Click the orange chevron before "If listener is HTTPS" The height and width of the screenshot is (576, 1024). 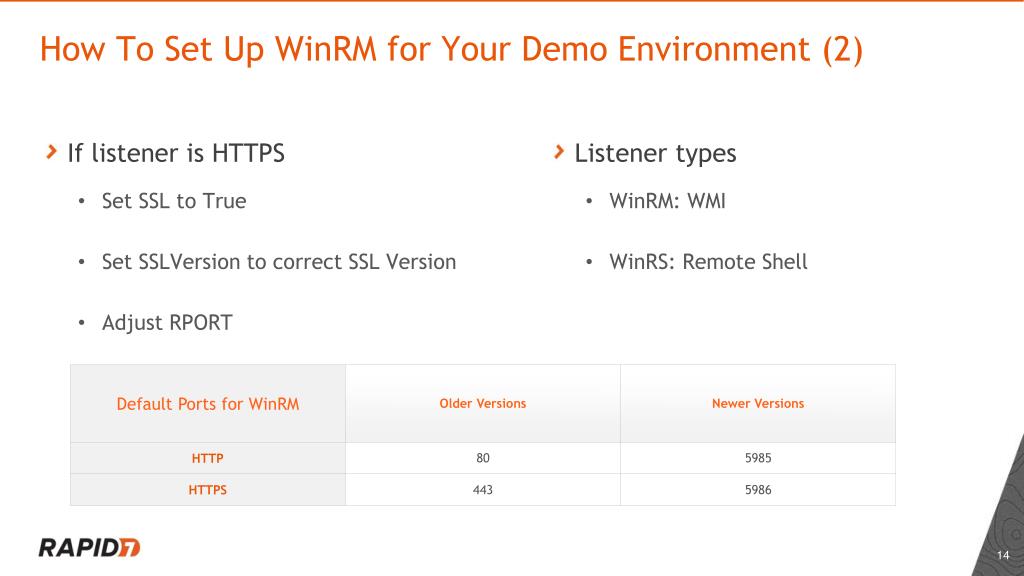point(52,152)
